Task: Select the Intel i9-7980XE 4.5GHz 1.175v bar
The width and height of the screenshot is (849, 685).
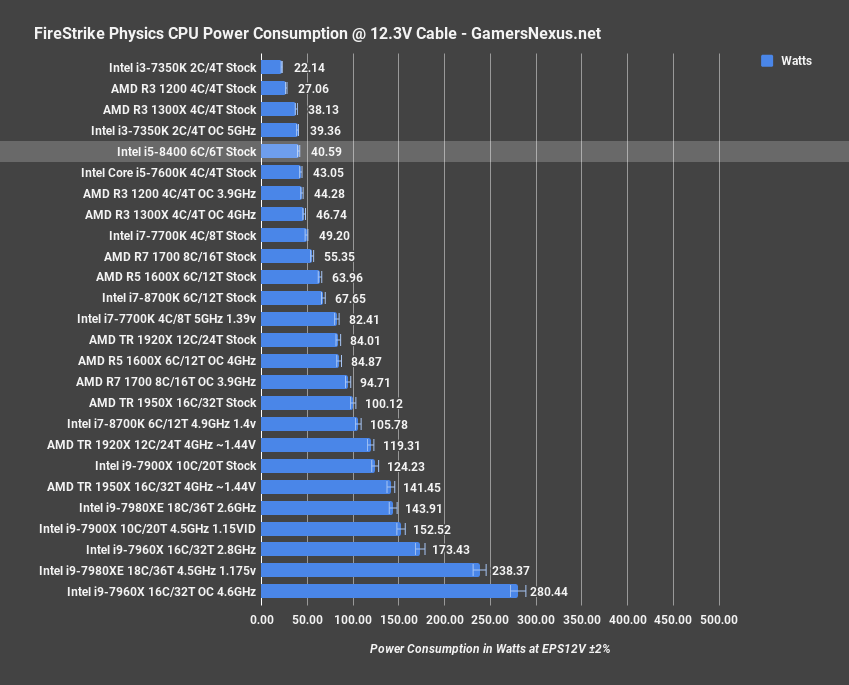Action: tap(369, 570)
